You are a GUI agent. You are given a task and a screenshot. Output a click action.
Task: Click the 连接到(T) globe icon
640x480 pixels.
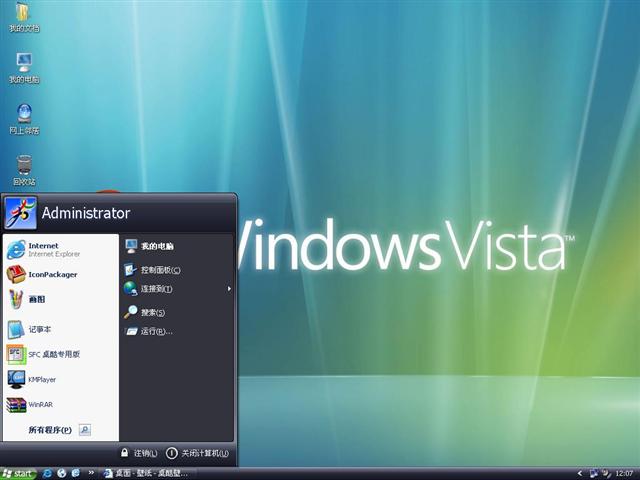click(x=131, y=289)
